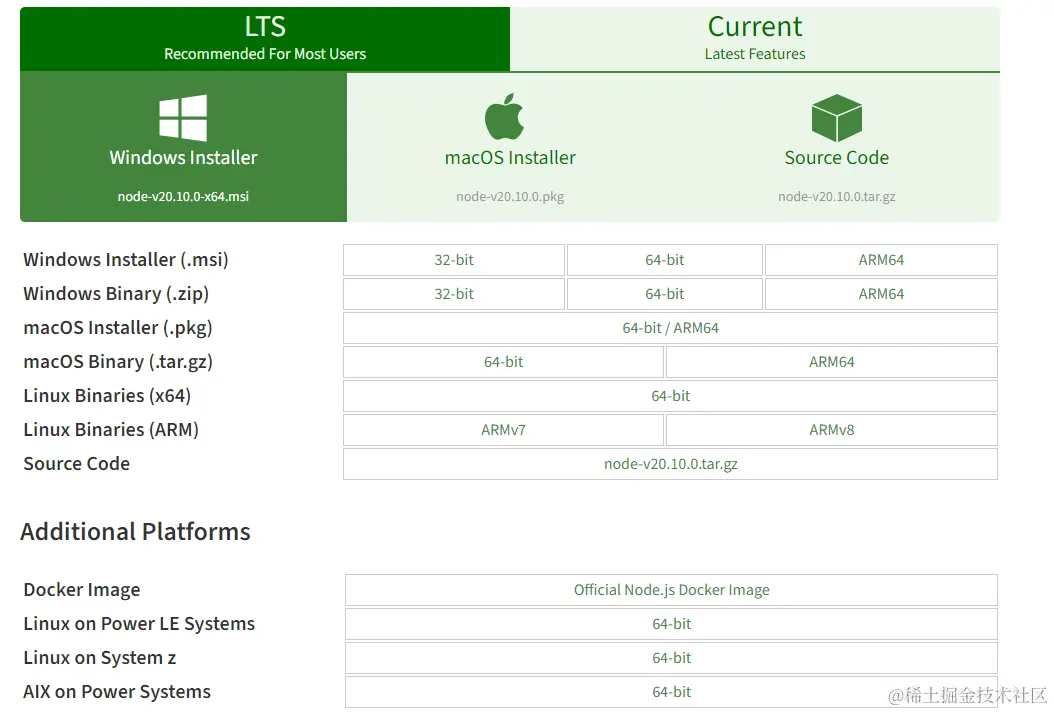The image size is (1054, 712).
Task: Select 64-bit macOS Binary (.tar.gz)
Action: click(503, 362)
